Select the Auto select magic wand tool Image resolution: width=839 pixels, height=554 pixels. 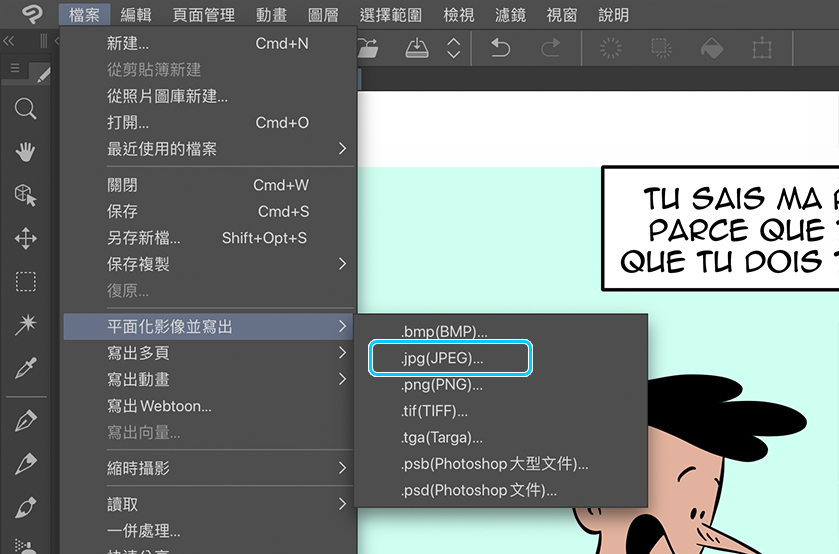[x=25, y=325]
